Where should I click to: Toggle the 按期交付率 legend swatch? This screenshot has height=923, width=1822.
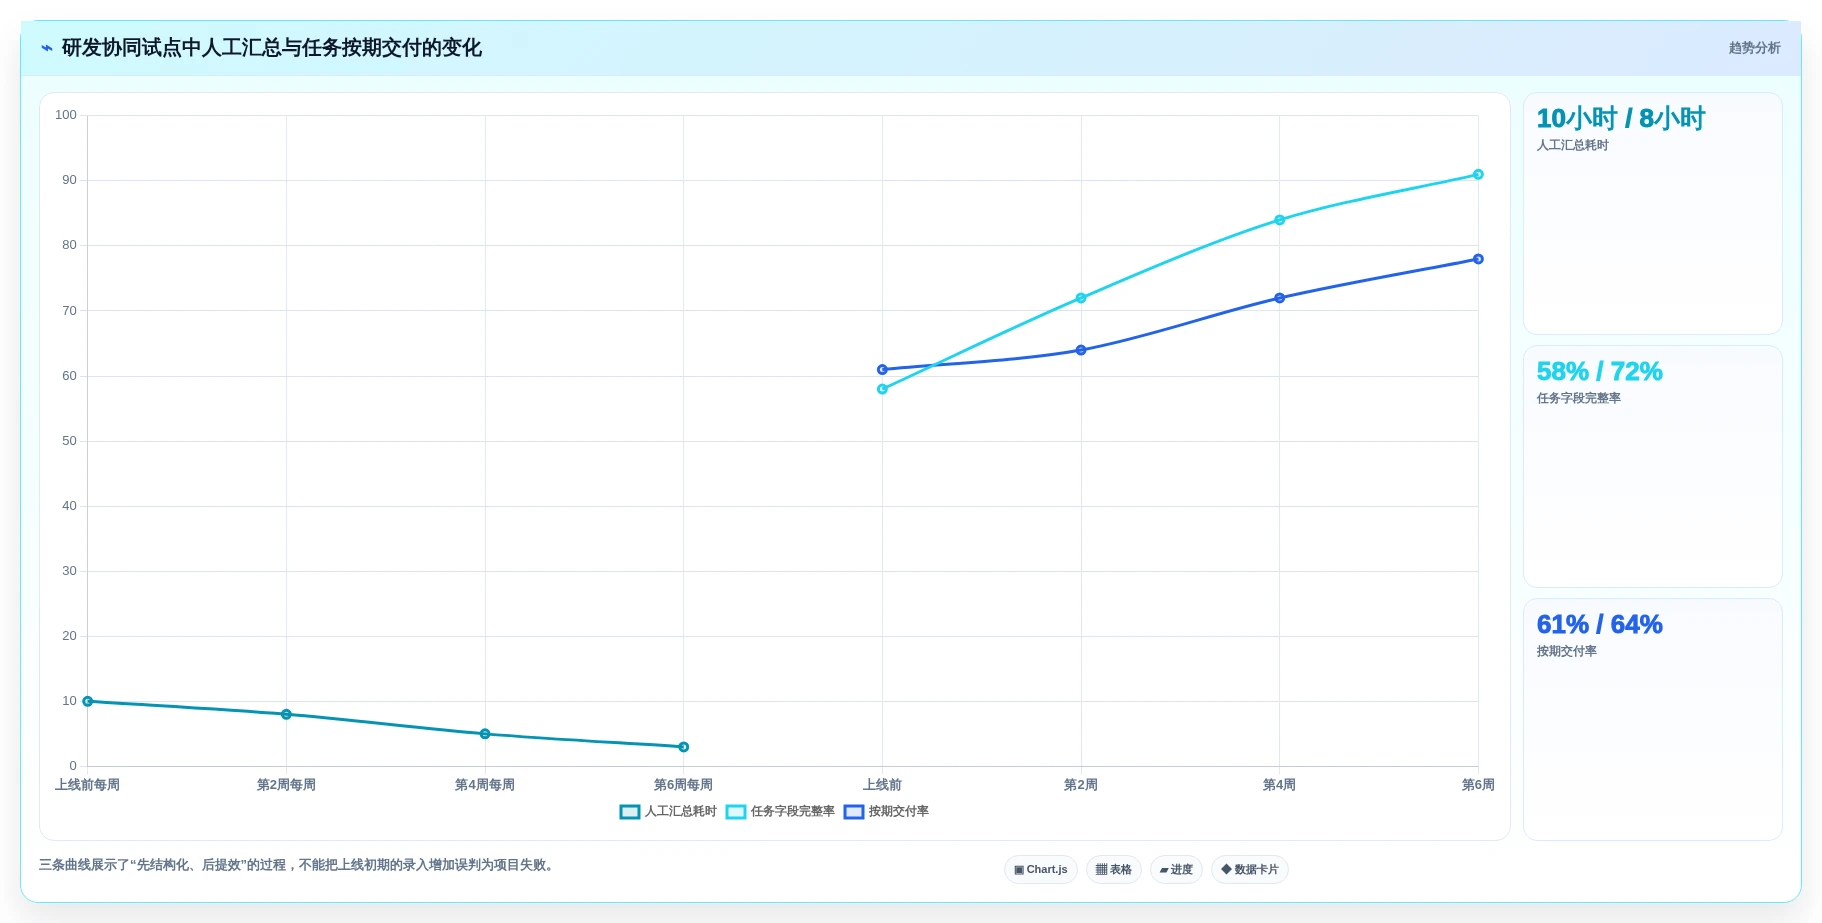(854, 812)
